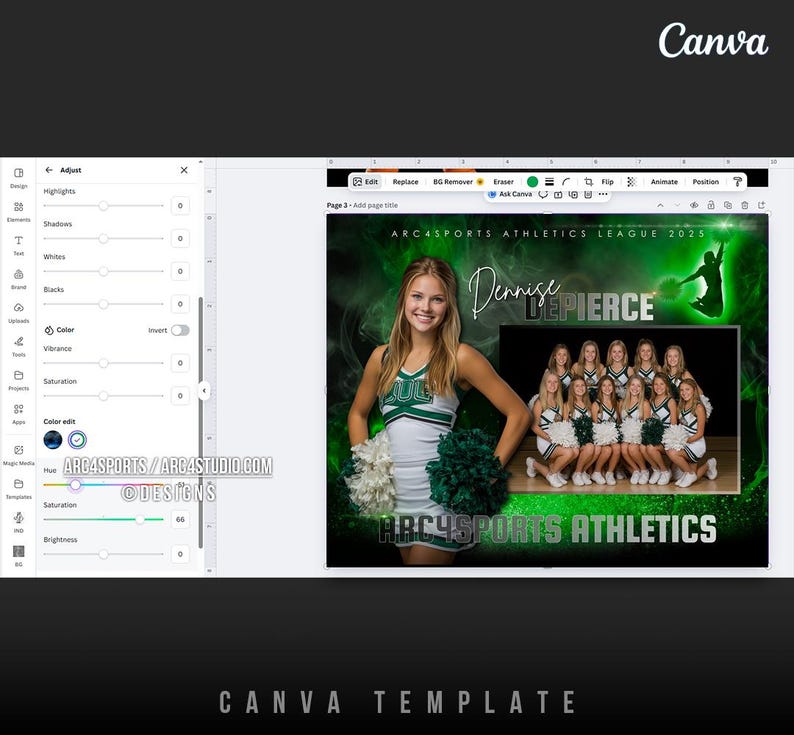The height and width of the screenshot is (735, 794).
Task: Move page up with the chevron arrow
Action: [660, 205]
